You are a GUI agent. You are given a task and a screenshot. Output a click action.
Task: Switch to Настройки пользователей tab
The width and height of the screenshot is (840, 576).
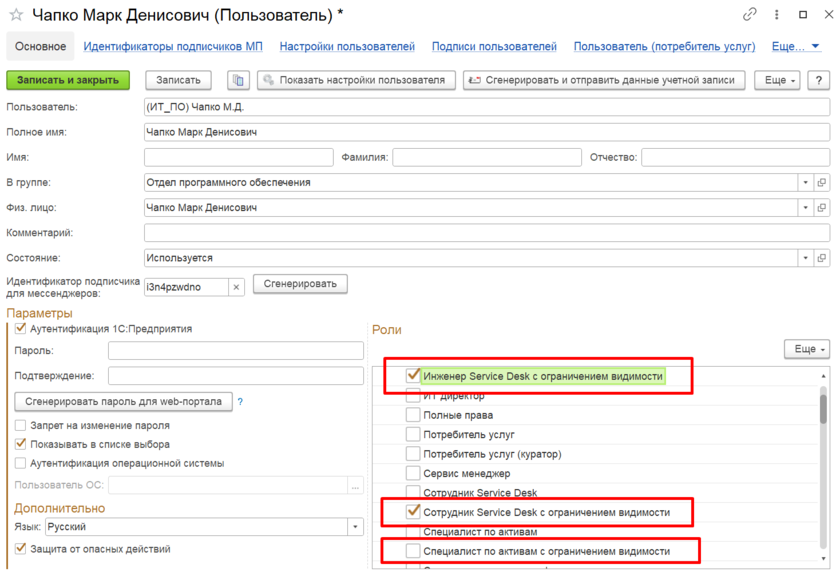coord(346,47)
